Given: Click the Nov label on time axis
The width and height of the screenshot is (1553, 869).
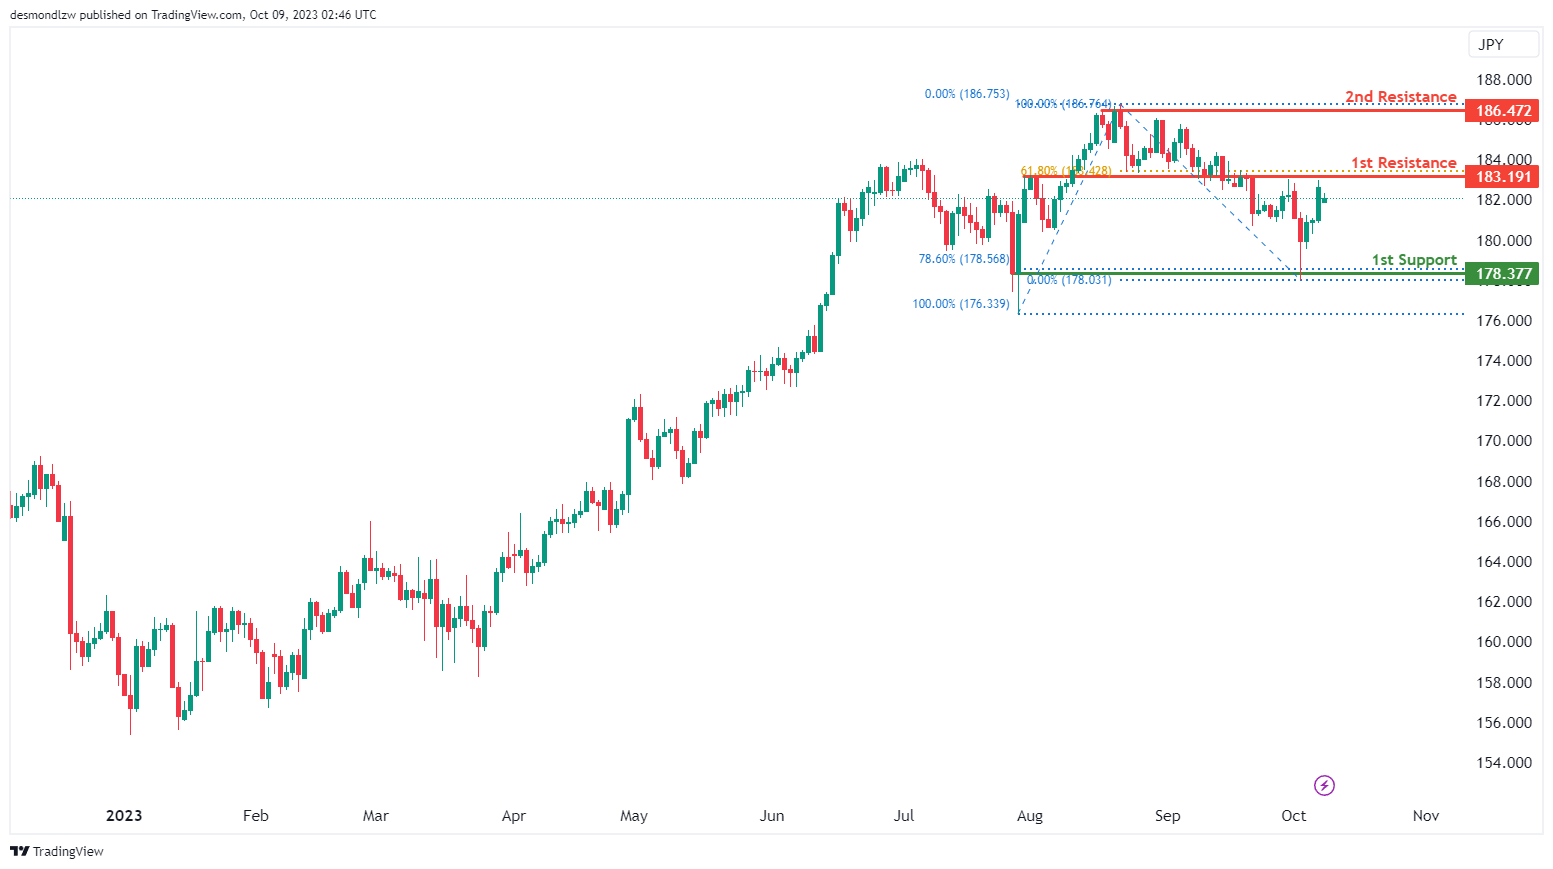Looking at the screenshot, I should coord(1425,816).
